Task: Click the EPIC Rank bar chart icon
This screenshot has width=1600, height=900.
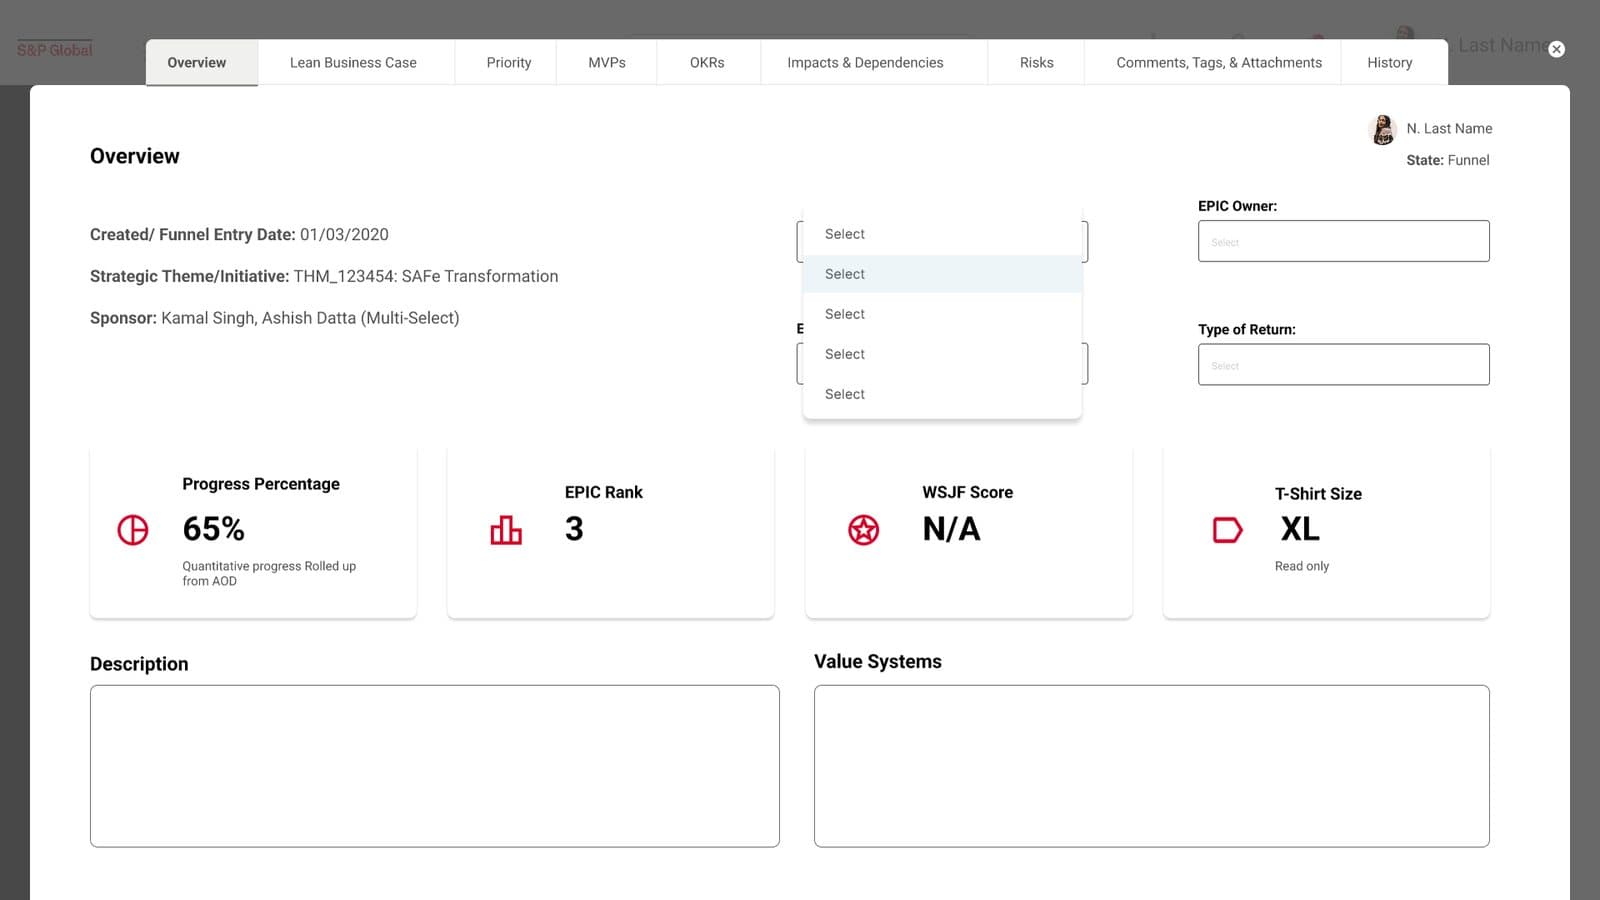Action: click(506, 530)
